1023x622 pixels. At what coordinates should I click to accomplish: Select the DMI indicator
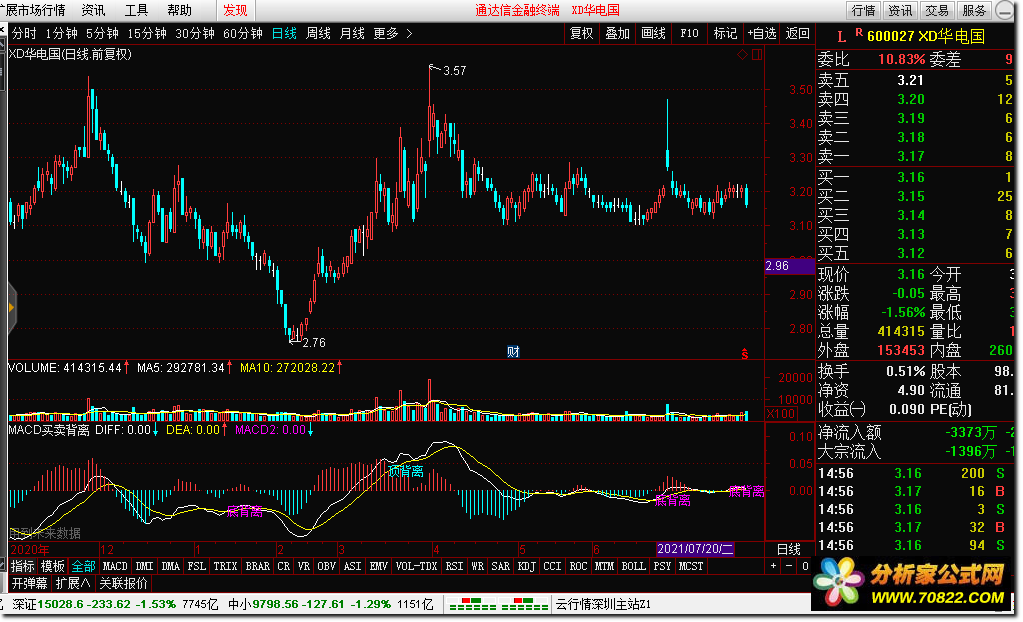click(144, 566)
